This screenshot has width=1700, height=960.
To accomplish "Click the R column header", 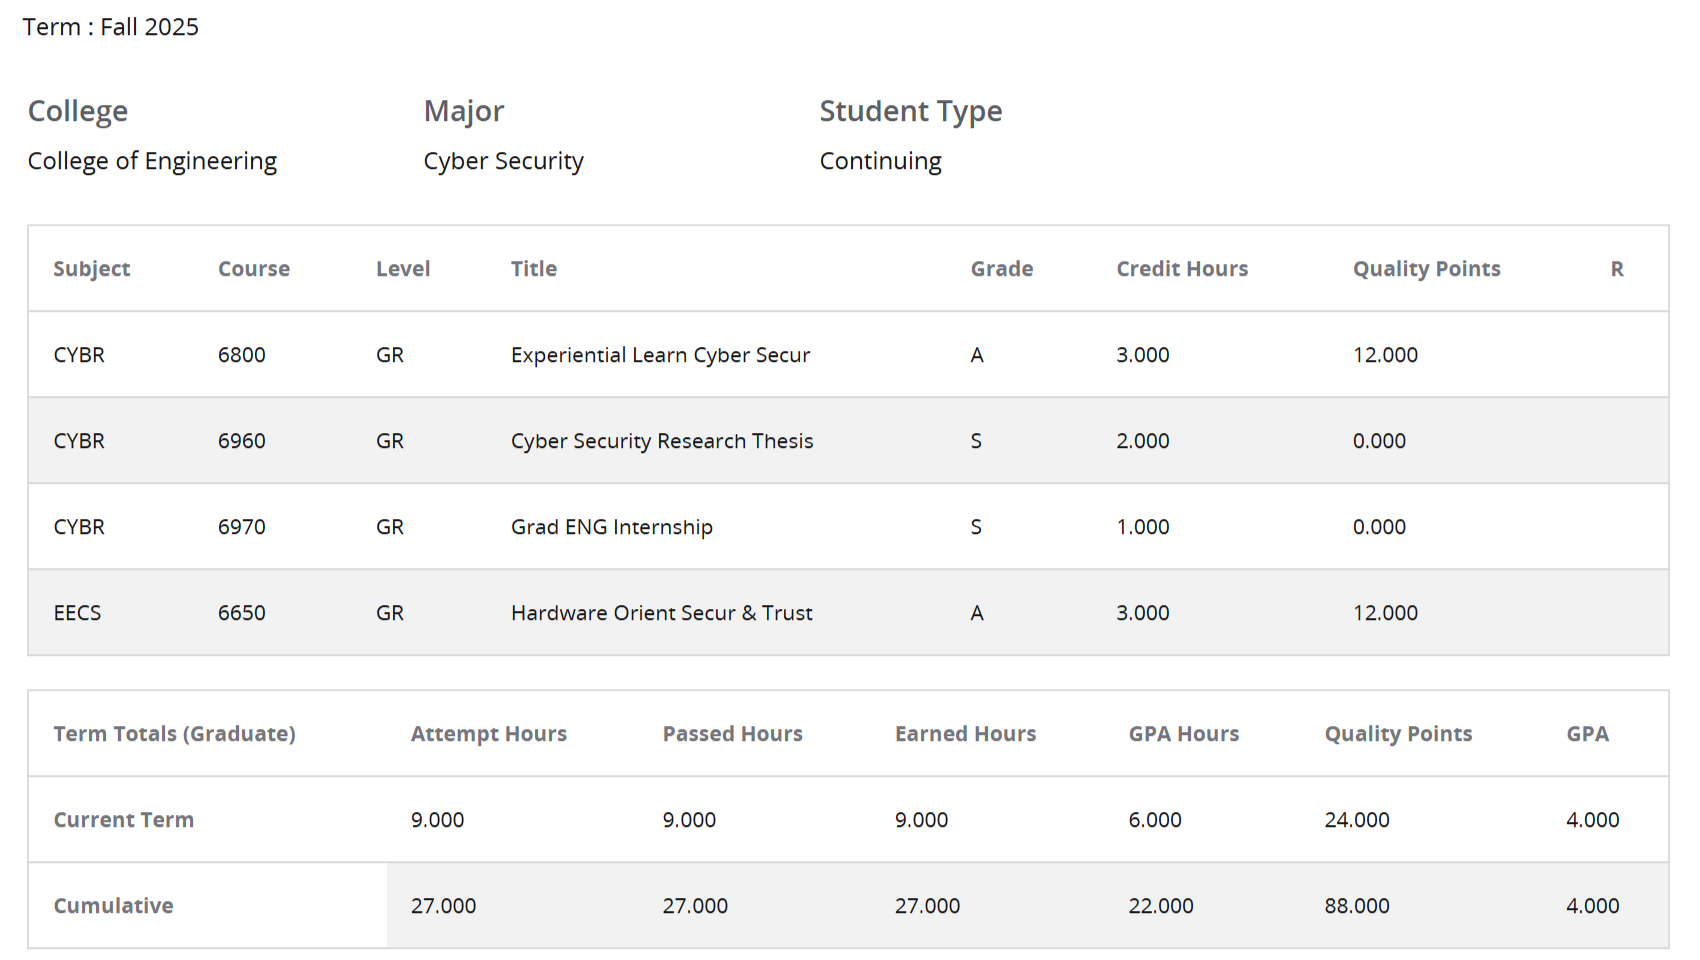I will pos(1616,269).
